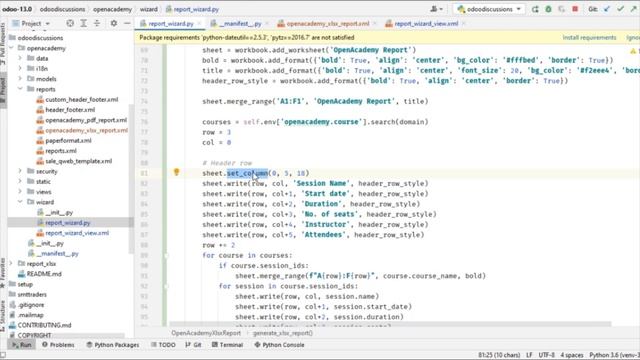The image size is (640, 360).
Task: Click the Project panel vertical scrollbar
Action: pyautogui.click(x=131, y=179)
